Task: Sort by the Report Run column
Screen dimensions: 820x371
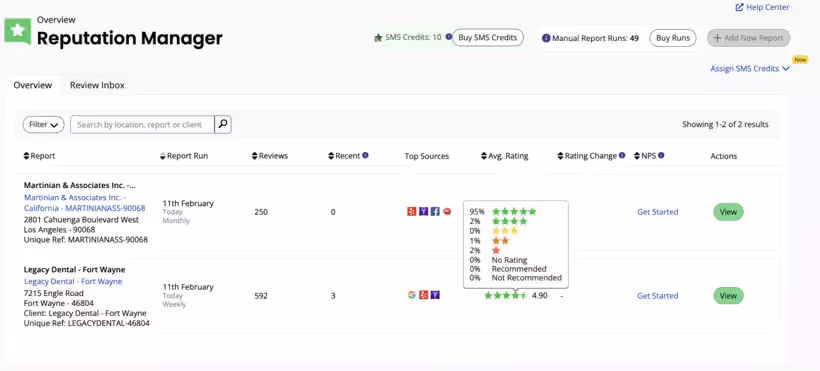Action: 184,156
